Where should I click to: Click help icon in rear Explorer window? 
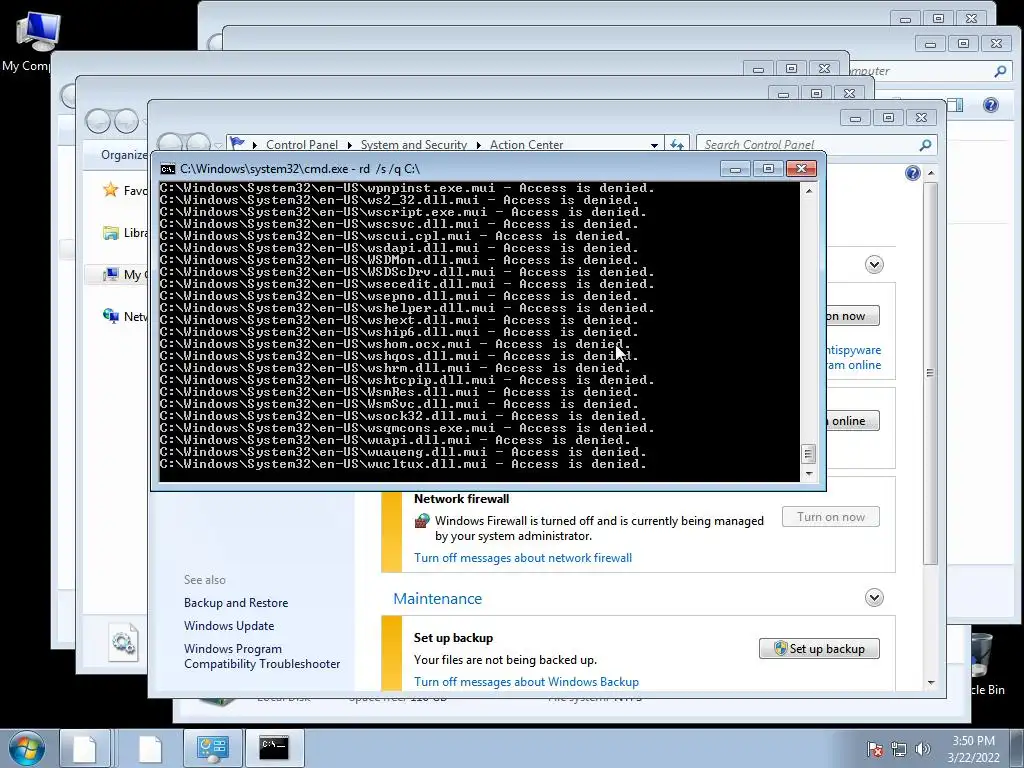991,105
